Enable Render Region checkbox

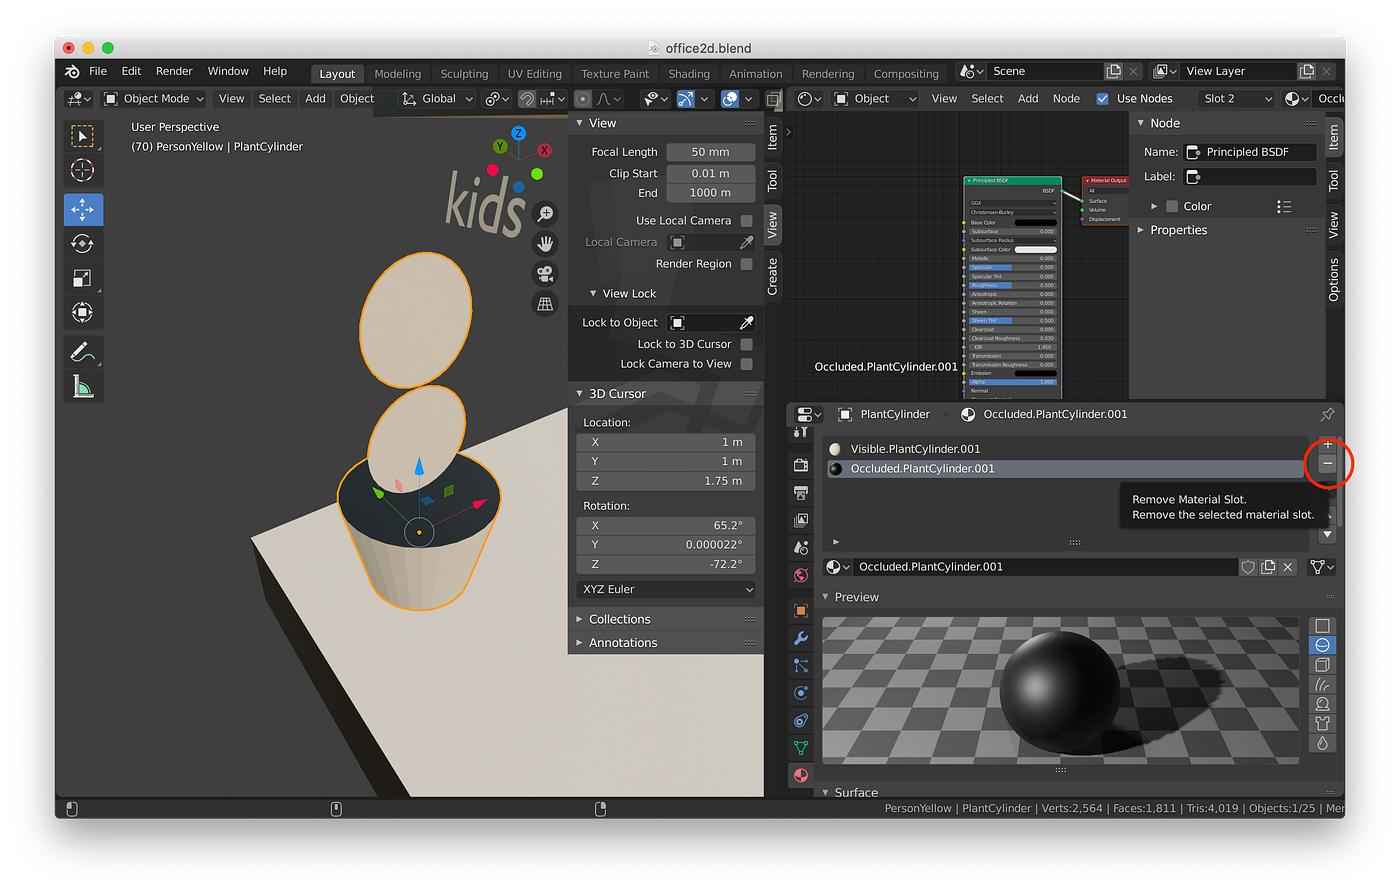coord(746,264)
